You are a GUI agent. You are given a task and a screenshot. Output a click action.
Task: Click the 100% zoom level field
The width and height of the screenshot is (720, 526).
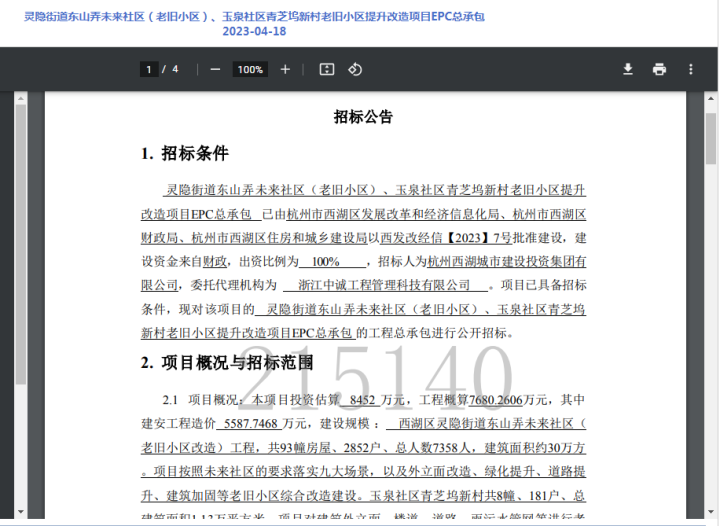[x=250, y=70]
